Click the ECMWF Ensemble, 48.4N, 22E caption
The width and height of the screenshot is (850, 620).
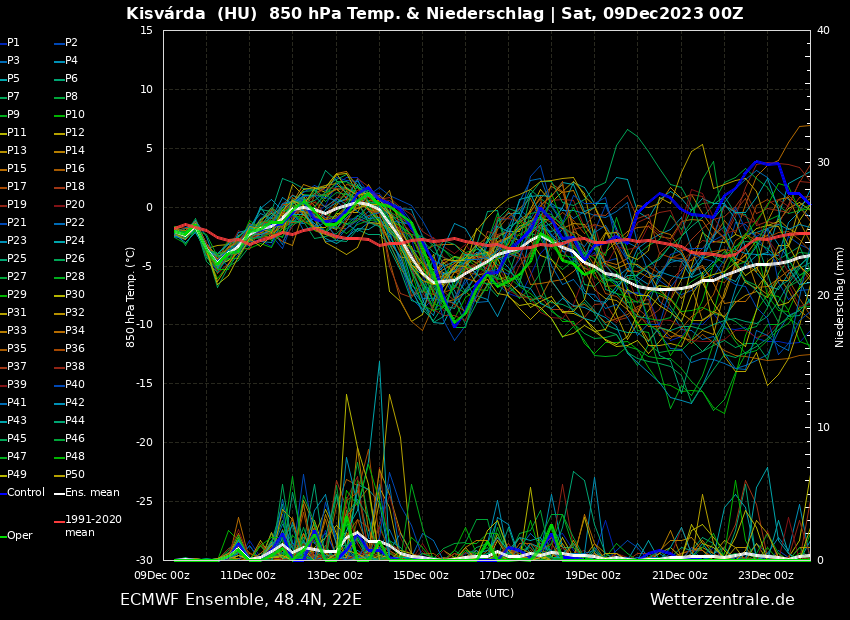pyautogui.click(x=241, y=600)
